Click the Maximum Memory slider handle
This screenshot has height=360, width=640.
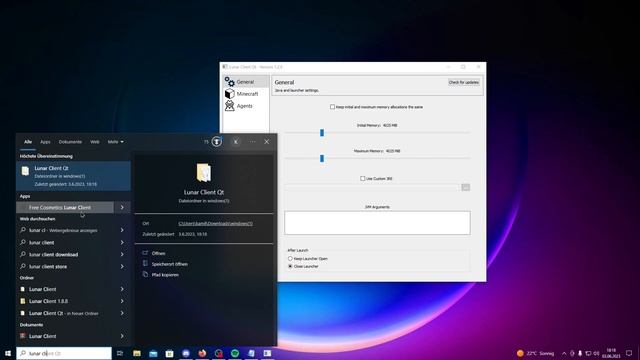coord(322,158)
